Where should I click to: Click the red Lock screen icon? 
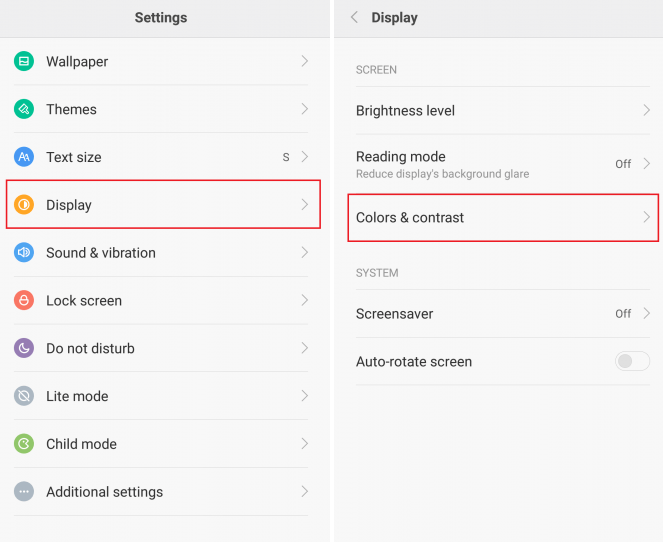point(24,300)
